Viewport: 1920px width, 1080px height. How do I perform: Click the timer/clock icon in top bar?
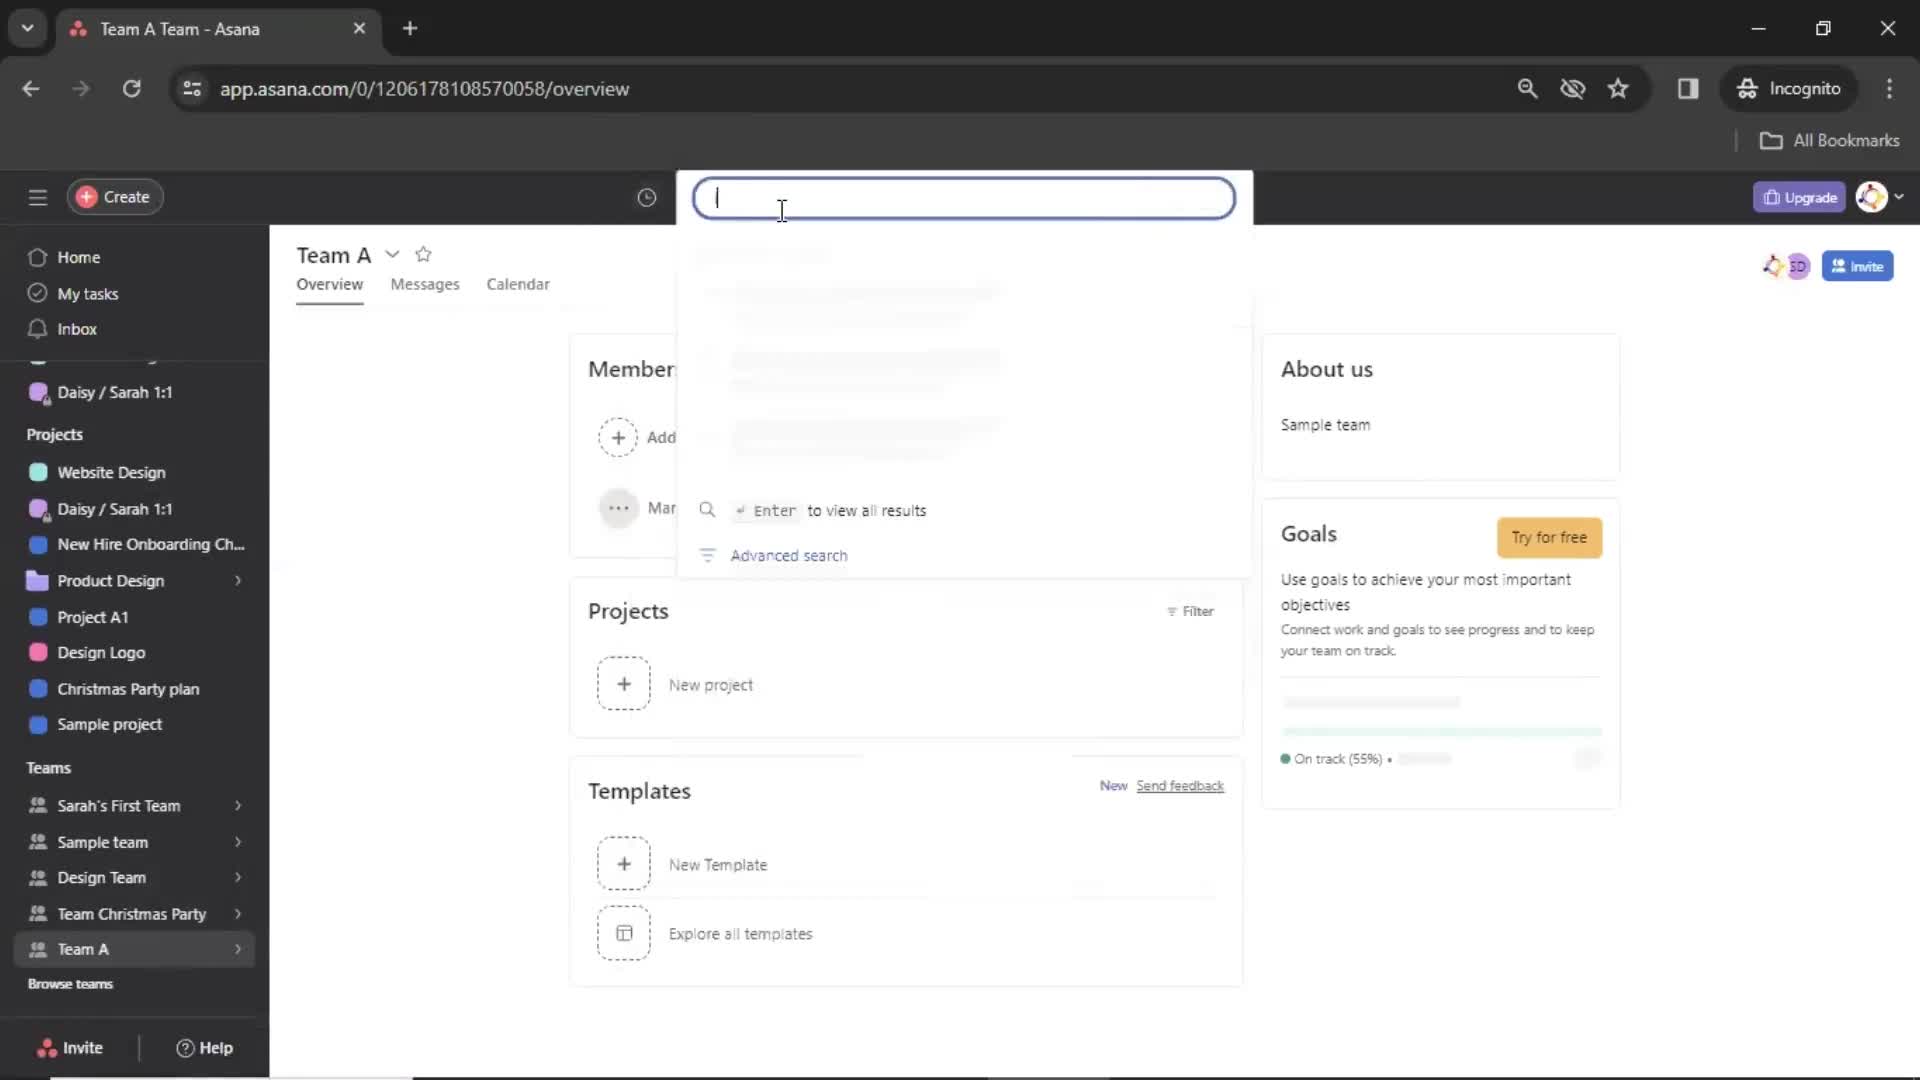[x=646, y=196]
